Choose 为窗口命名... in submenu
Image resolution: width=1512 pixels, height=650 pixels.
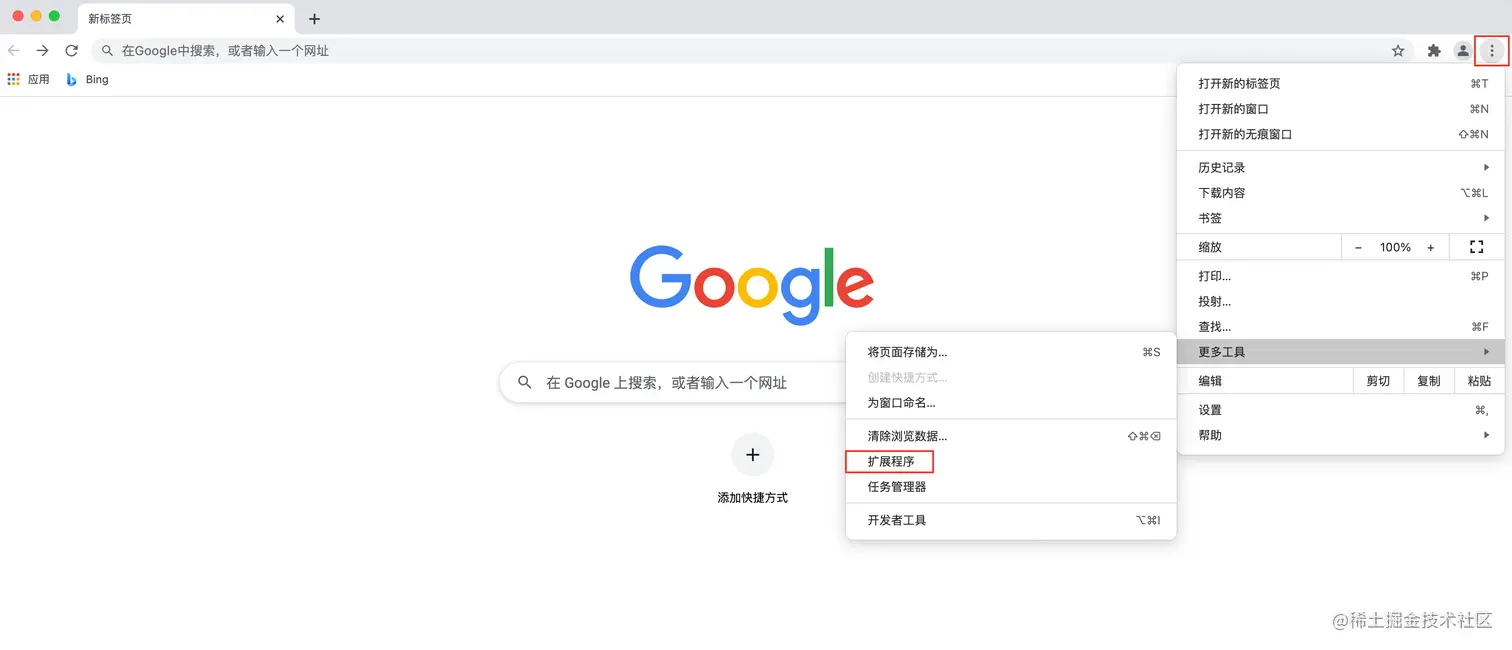[1011, 403]
